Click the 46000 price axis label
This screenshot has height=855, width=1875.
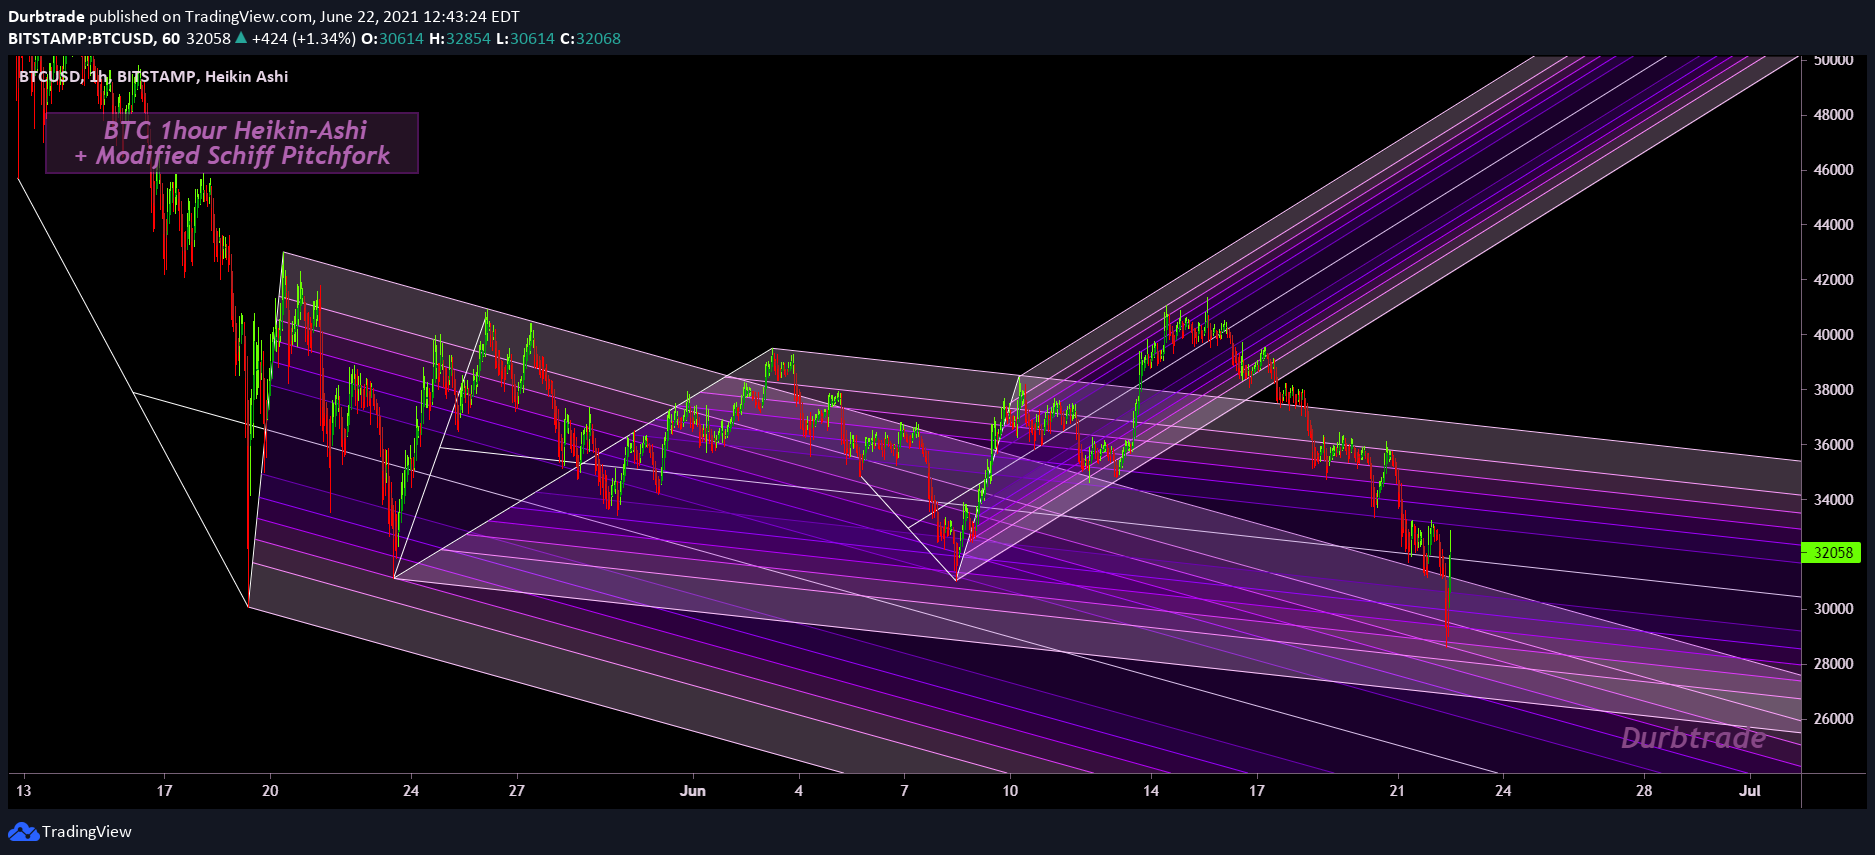pyautogui.click(x=1833, y=170)
